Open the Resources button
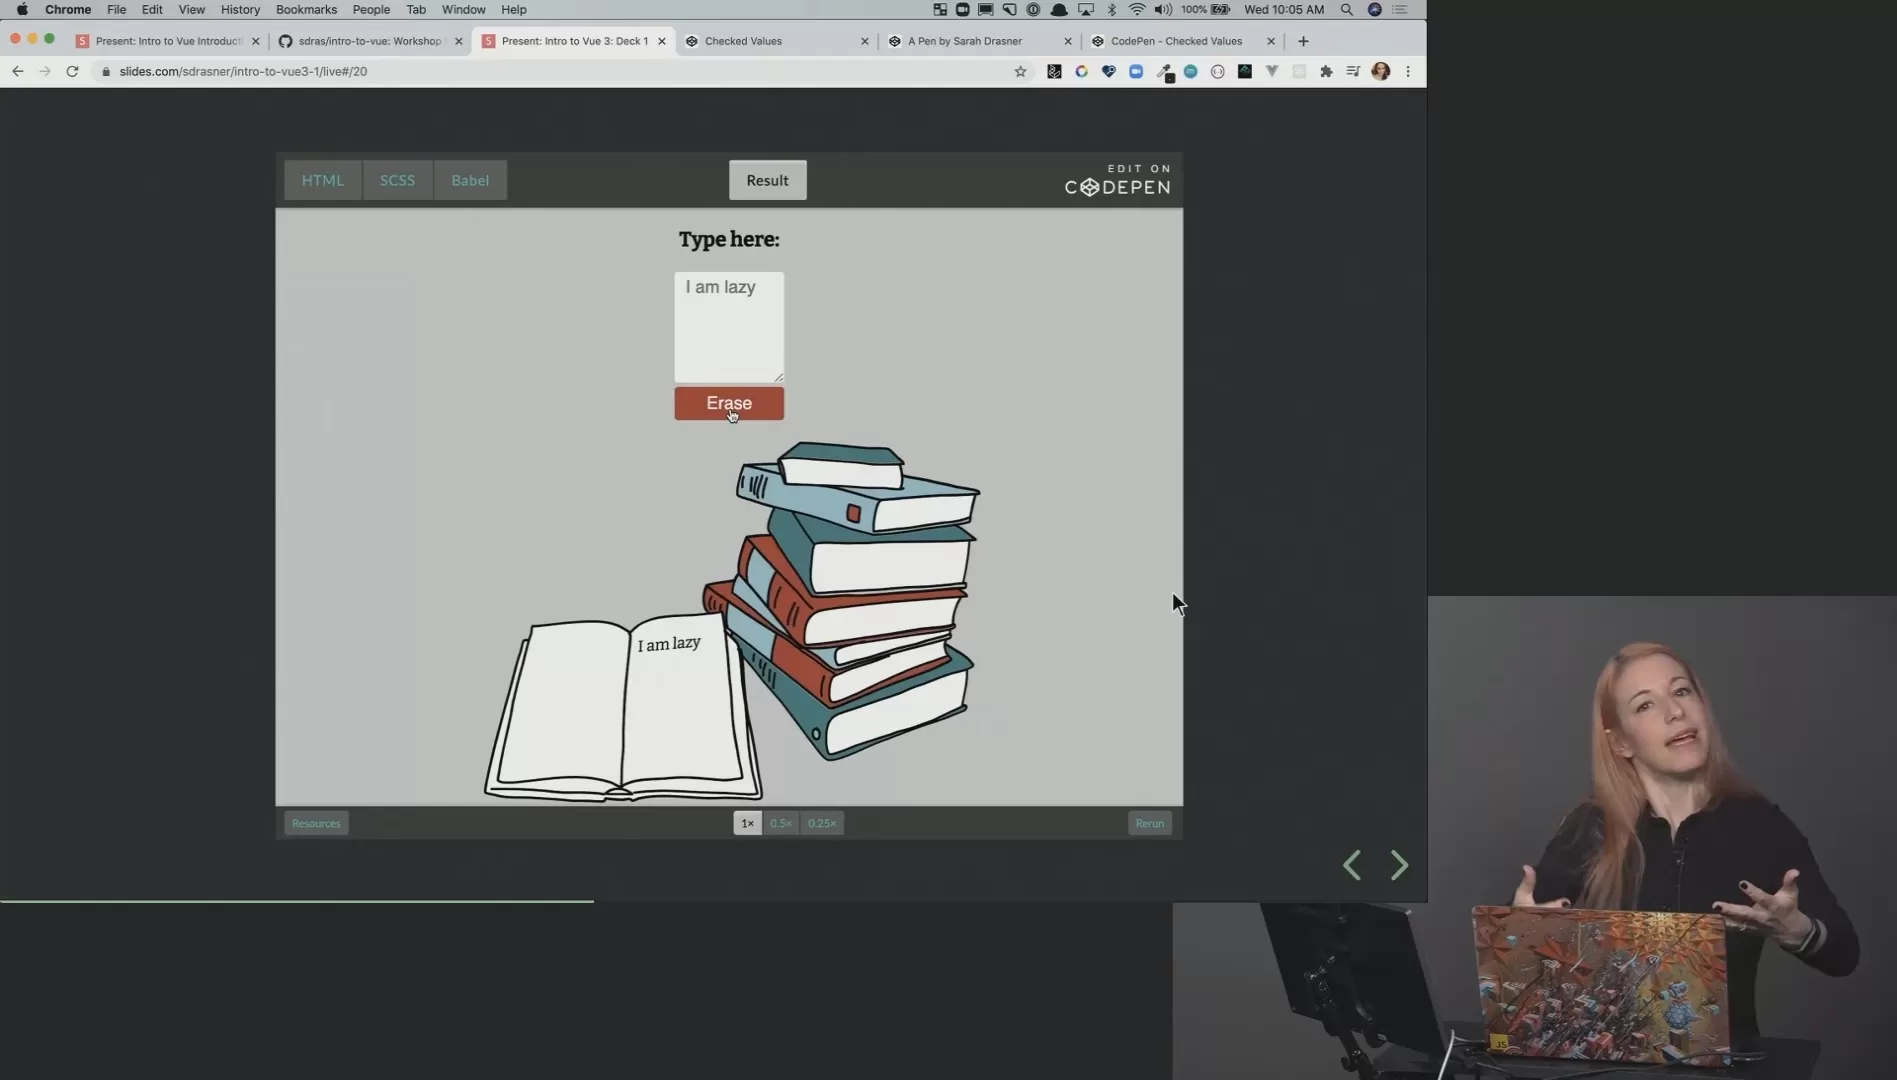This screenshot has height=1080, width=1897. [316, 823]
